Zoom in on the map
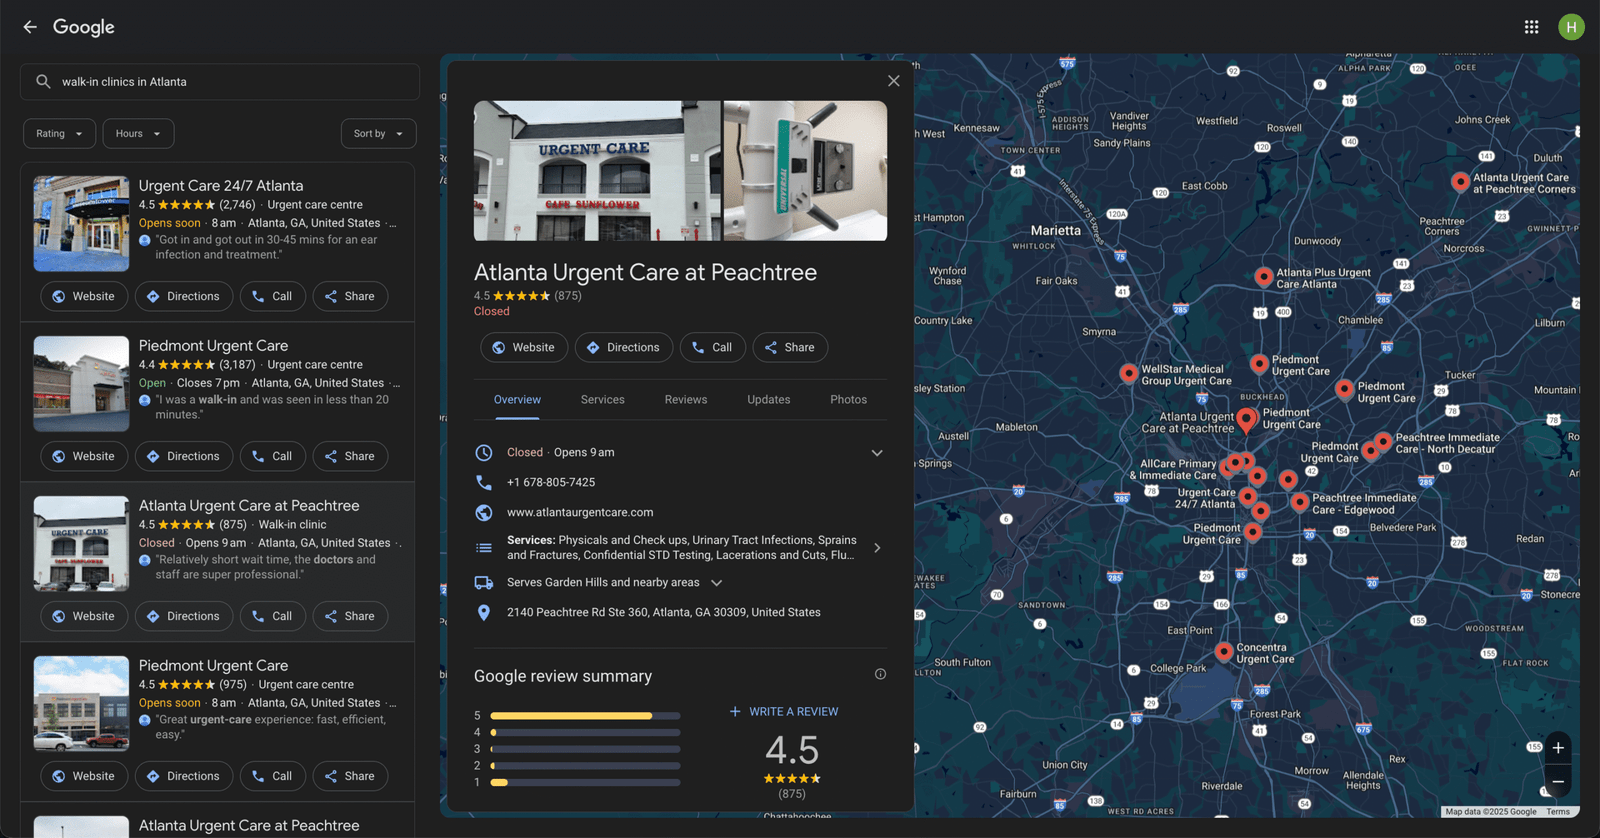The height and width of the screenshot is (838, 1600). (x=1558, y=748)
